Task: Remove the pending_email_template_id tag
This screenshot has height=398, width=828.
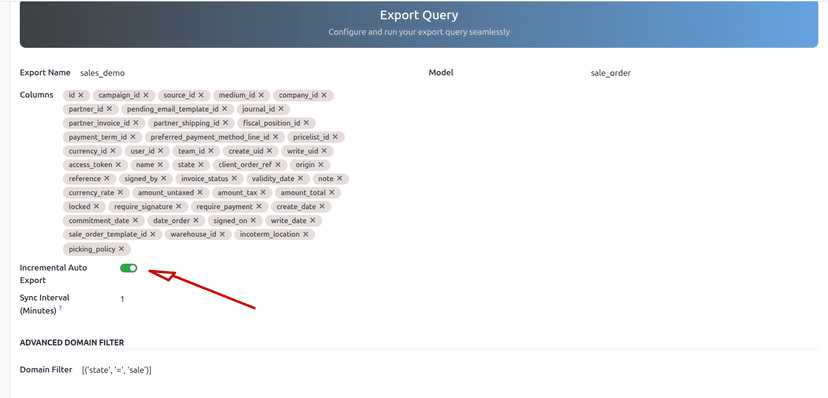Action: [224, 109]
